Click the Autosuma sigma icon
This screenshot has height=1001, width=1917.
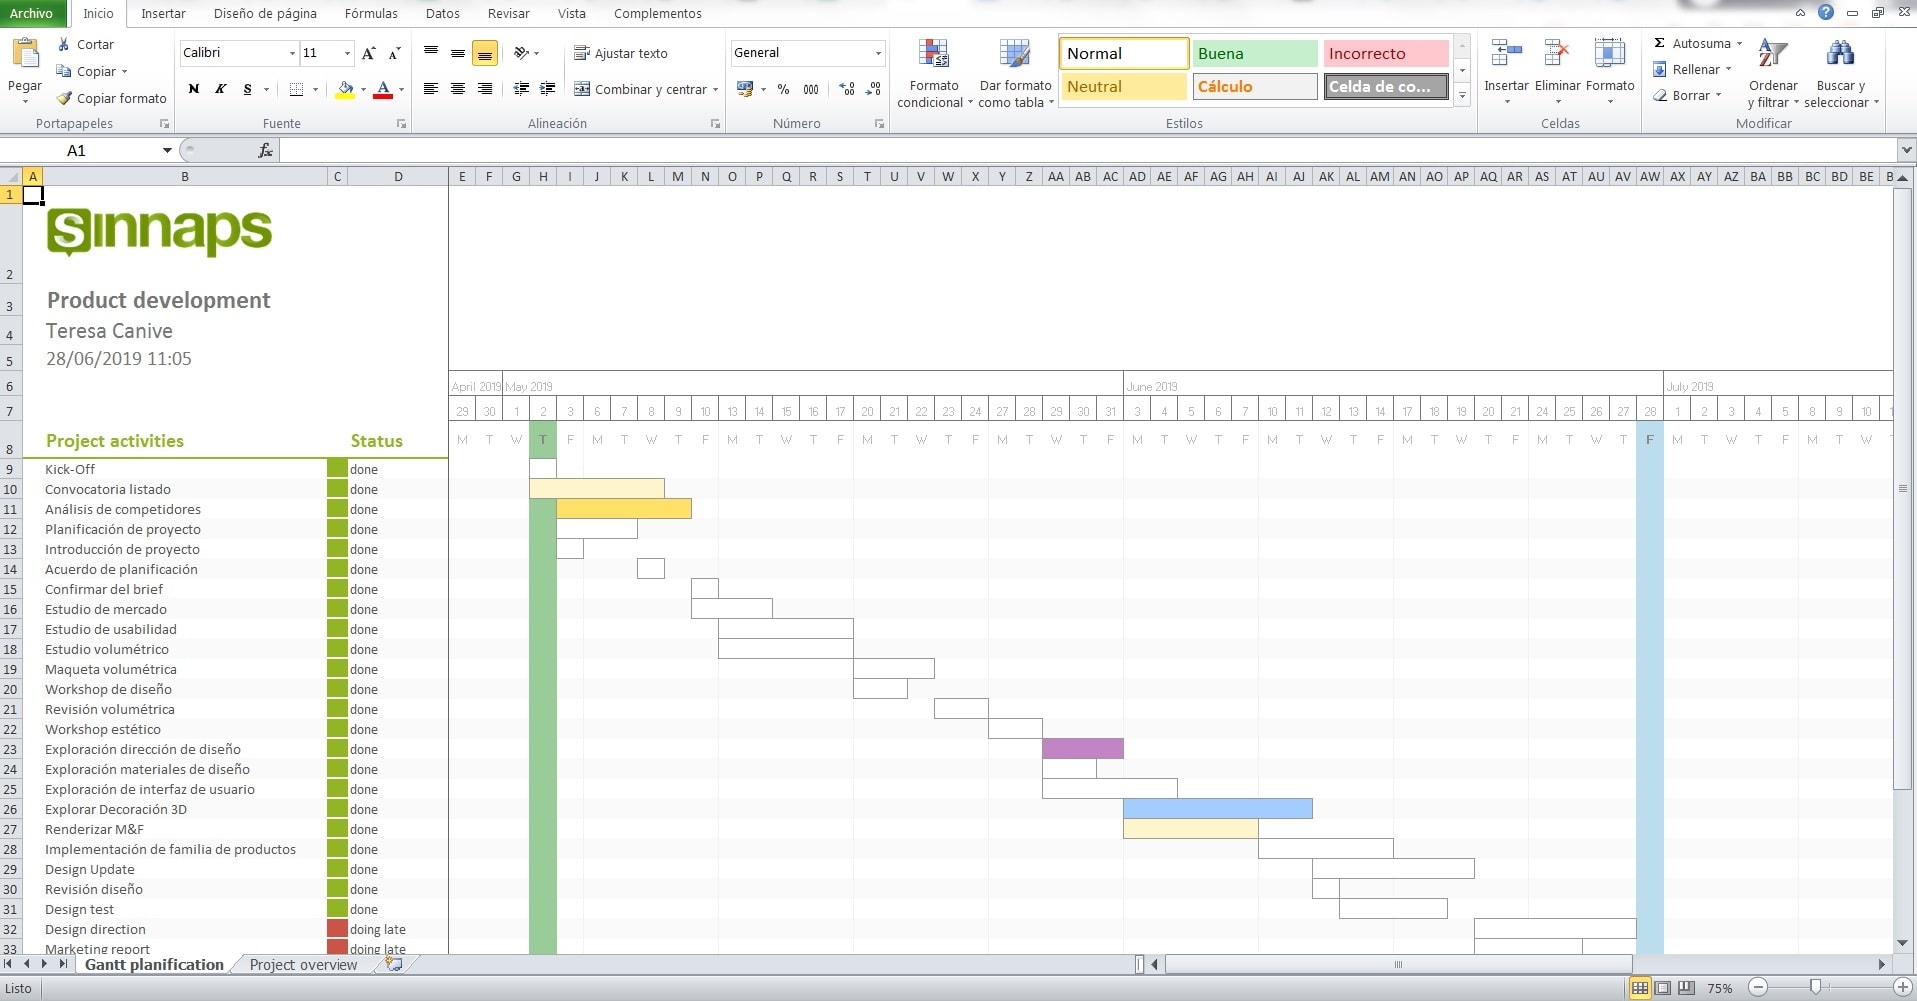1659,43
